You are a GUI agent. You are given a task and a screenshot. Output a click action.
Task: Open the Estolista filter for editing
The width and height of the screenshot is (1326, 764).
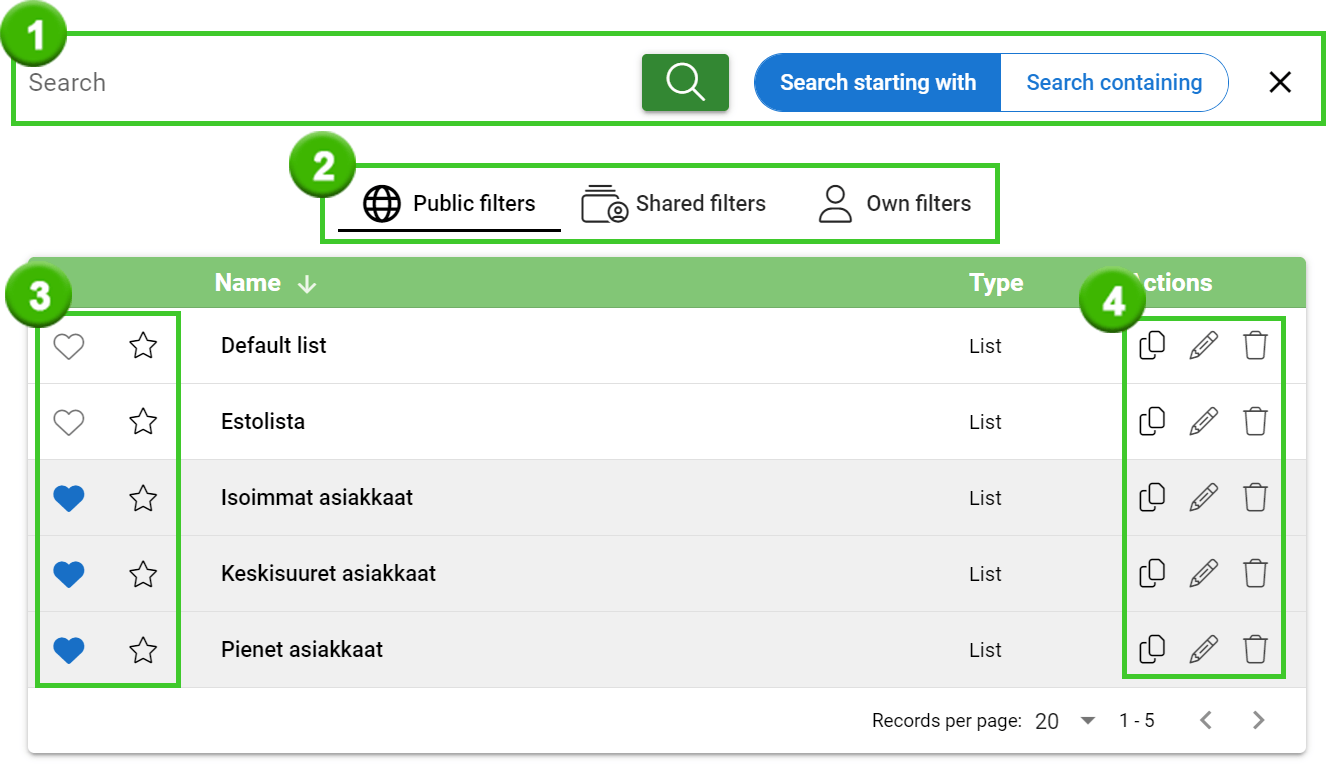[1204, 421]
